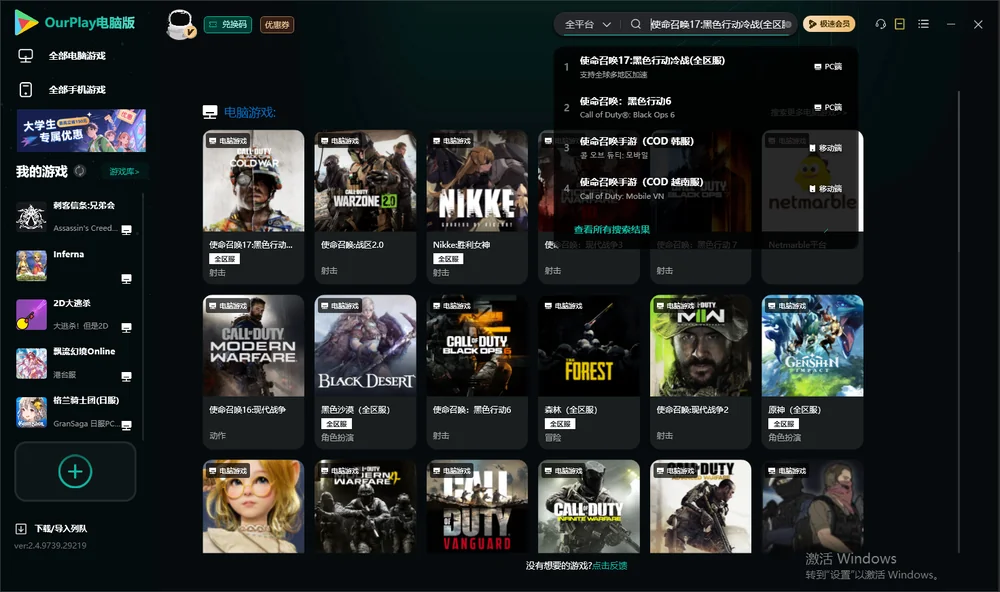Open Black Ops 6 game card in grid
The image size is (1000, 592).
(x=477, y=372)
